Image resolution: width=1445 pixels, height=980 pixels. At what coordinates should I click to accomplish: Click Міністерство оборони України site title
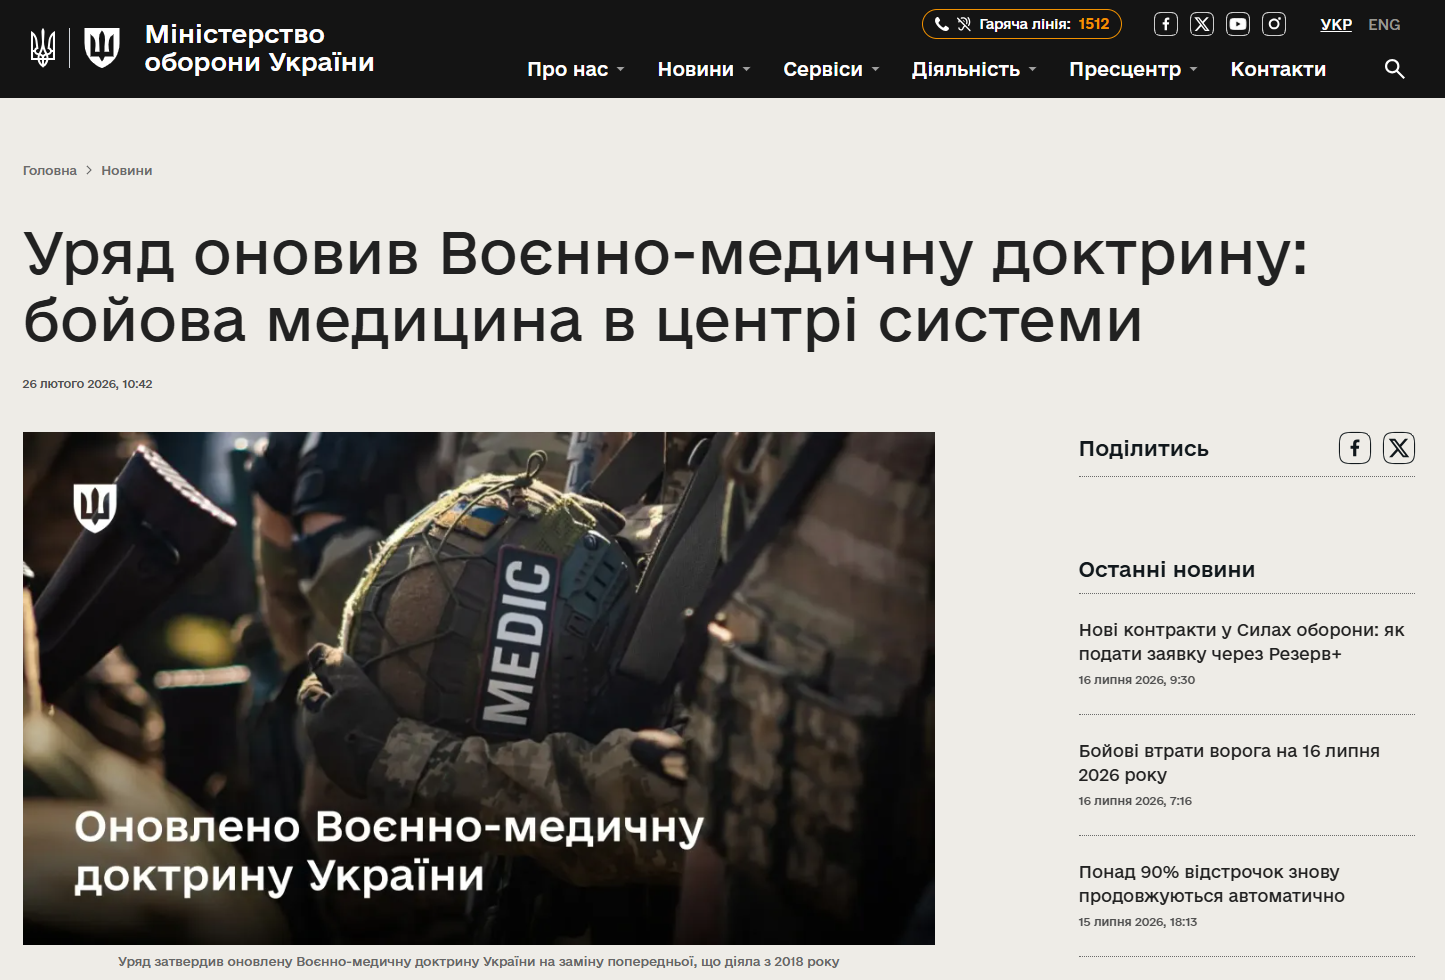259,48
